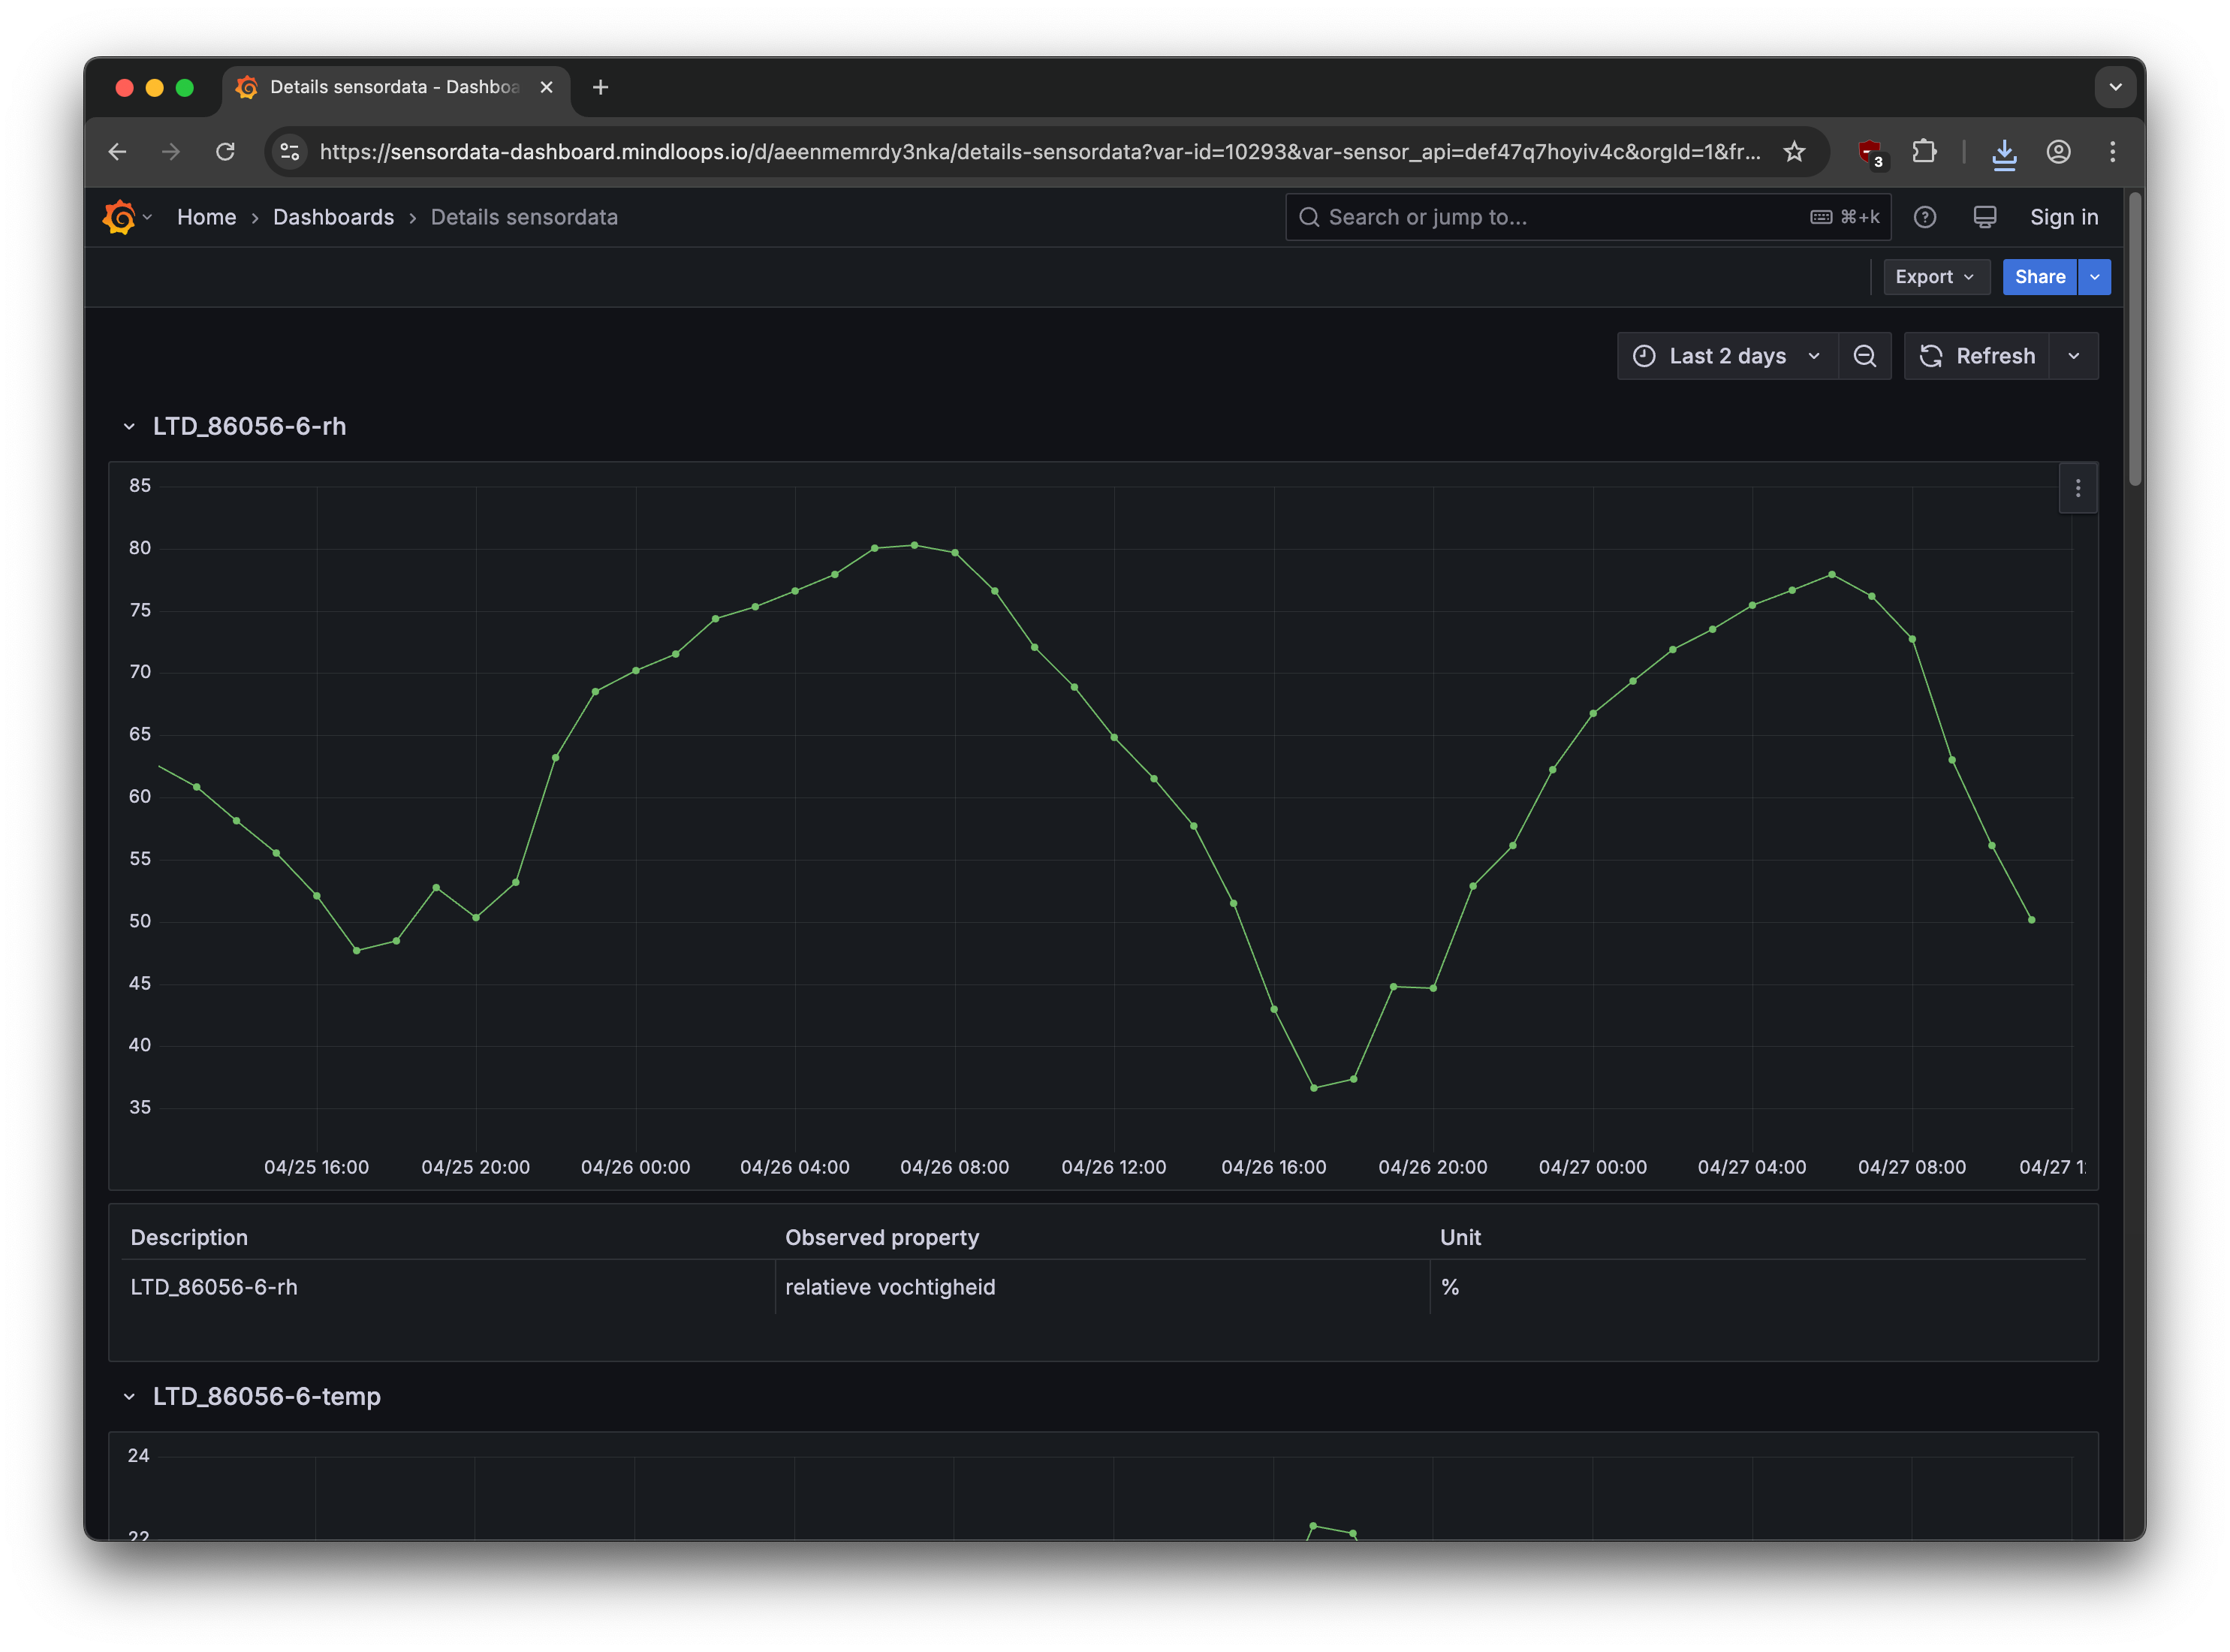This screenshot has height=1652, width=2230.
Task: Click the lowest data point near 36 on the chart
Action: coord(1313,1088)
